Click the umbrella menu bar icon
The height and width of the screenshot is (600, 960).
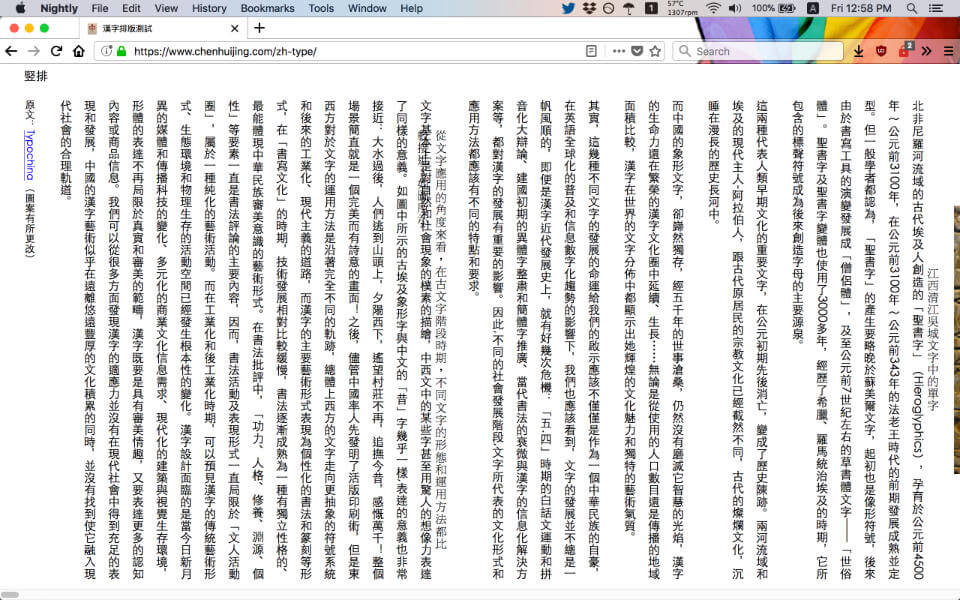click(629, 9)
